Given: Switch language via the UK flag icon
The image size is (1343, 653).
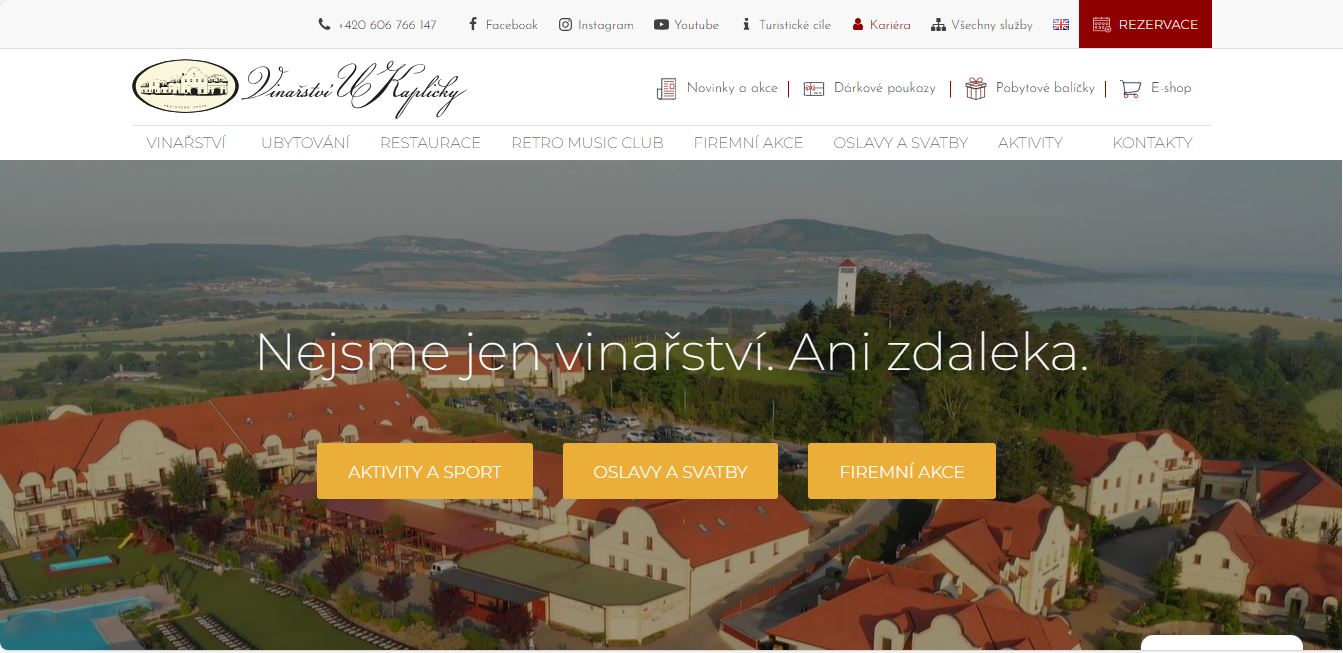Looking at the screenshot, I should pyautogui.click(x=1061, y=25).
